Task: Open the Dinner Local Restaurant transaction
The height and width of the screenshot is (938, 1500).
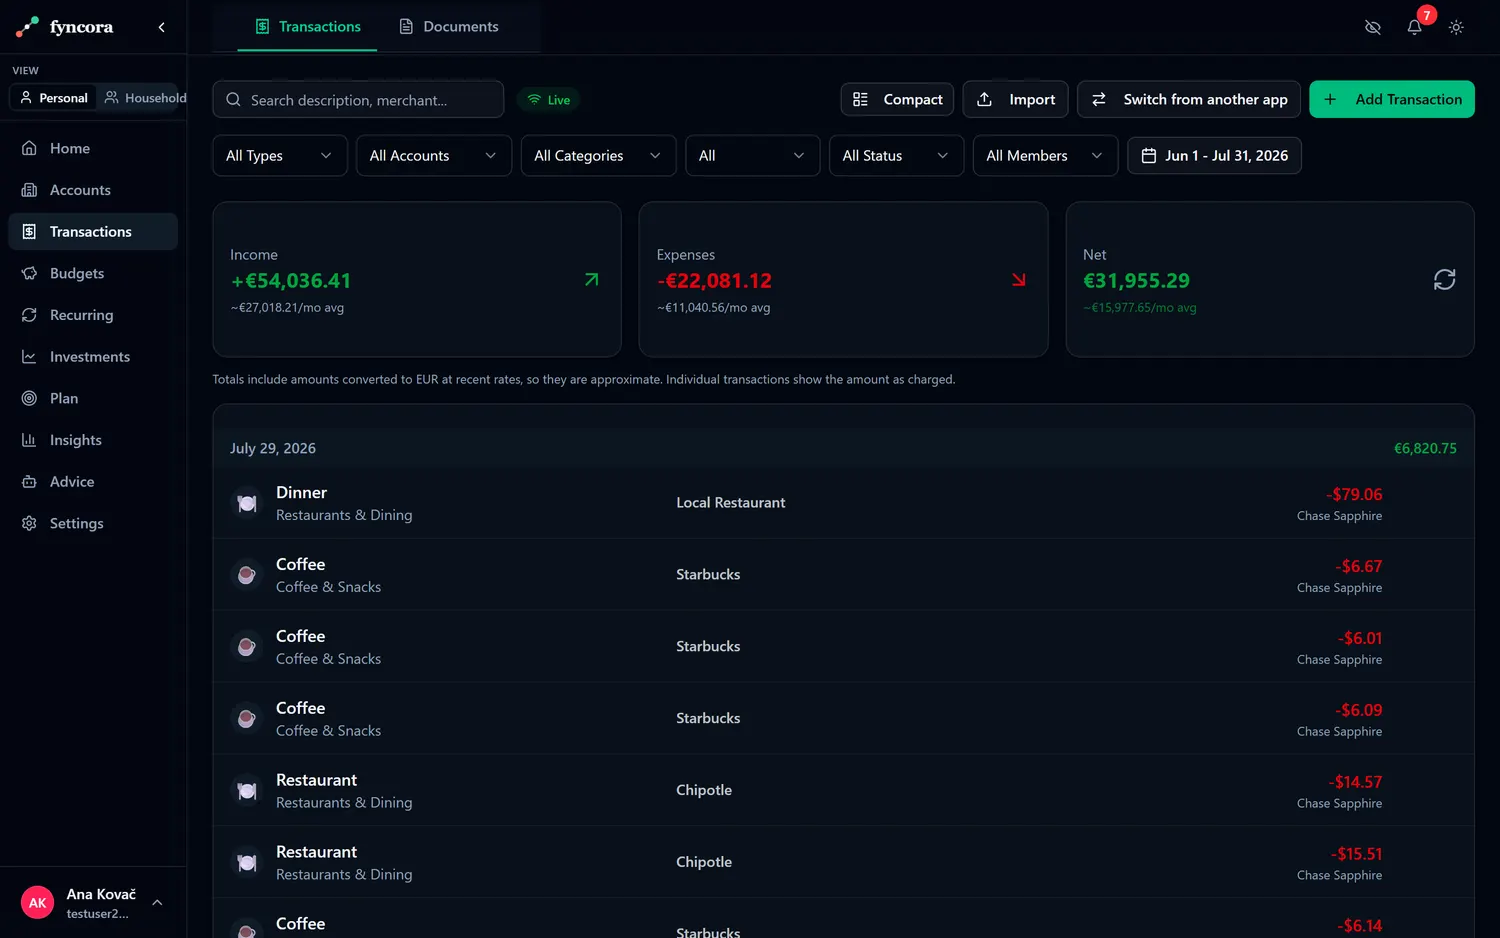Action: tap(843, 503)
